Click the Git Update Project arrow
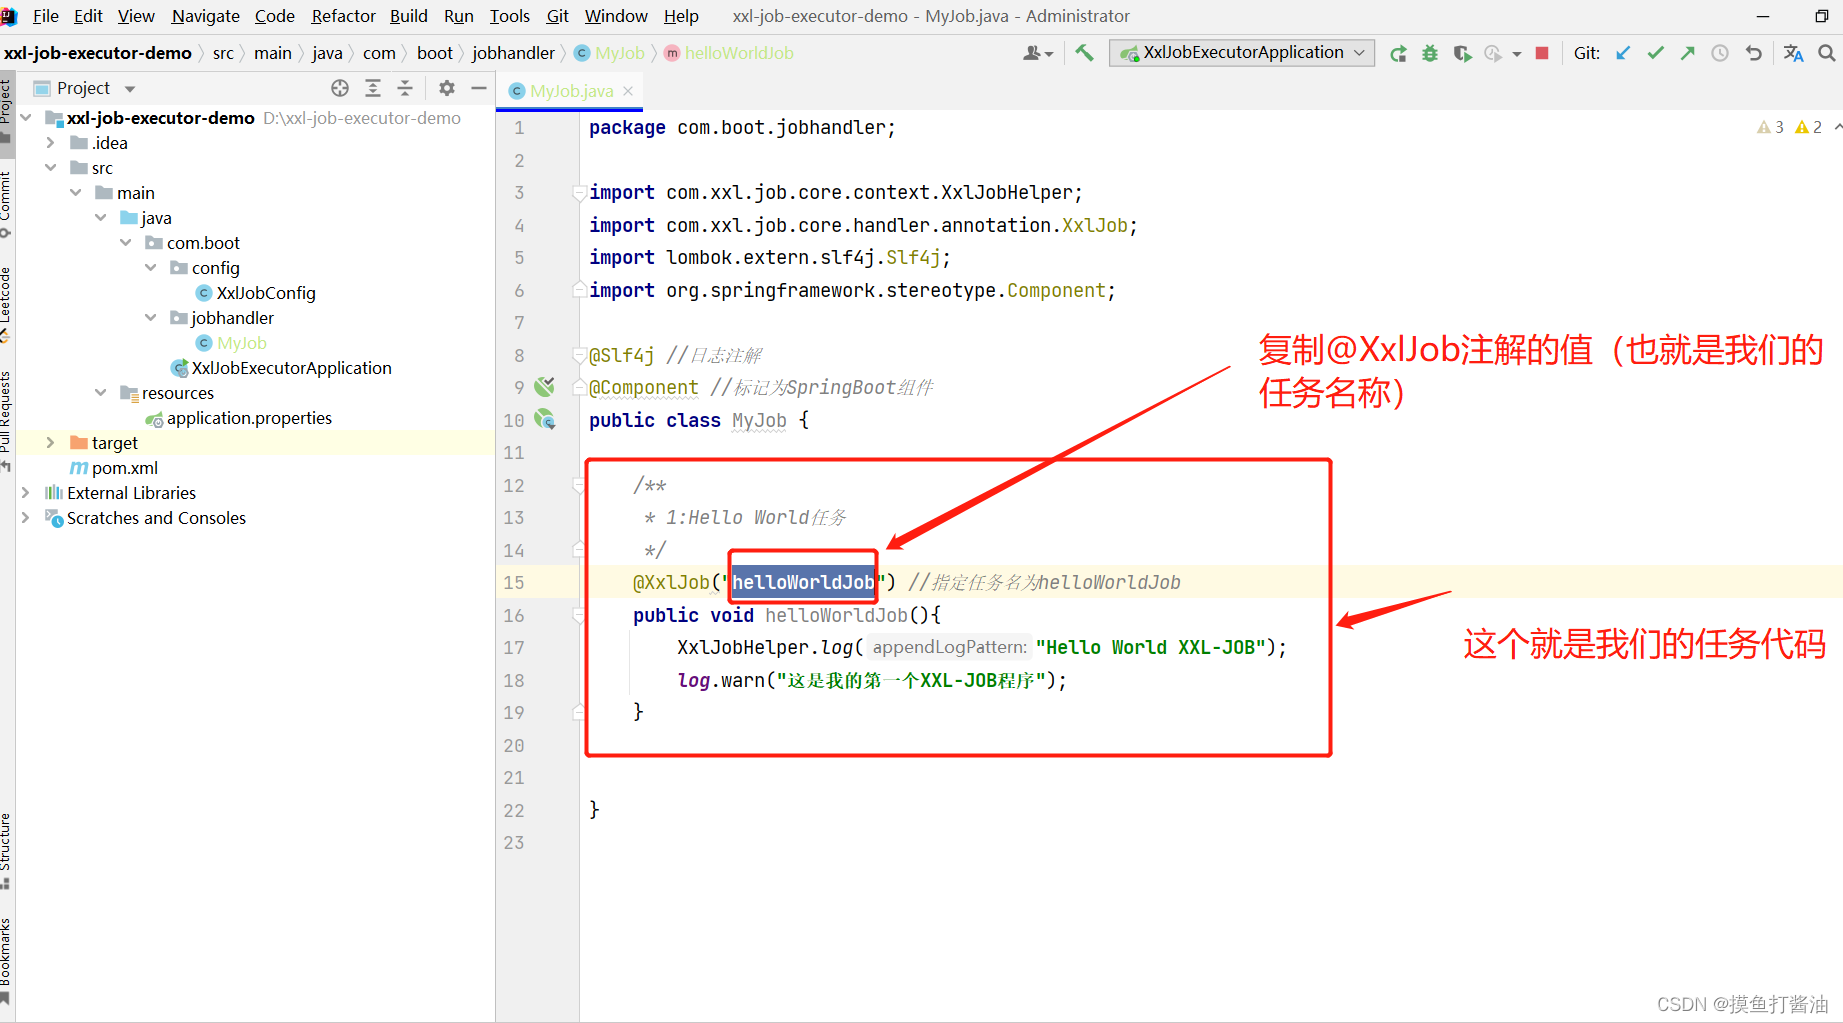The height and width of the screenshot is (1023, 1843). click(1623, 53)
